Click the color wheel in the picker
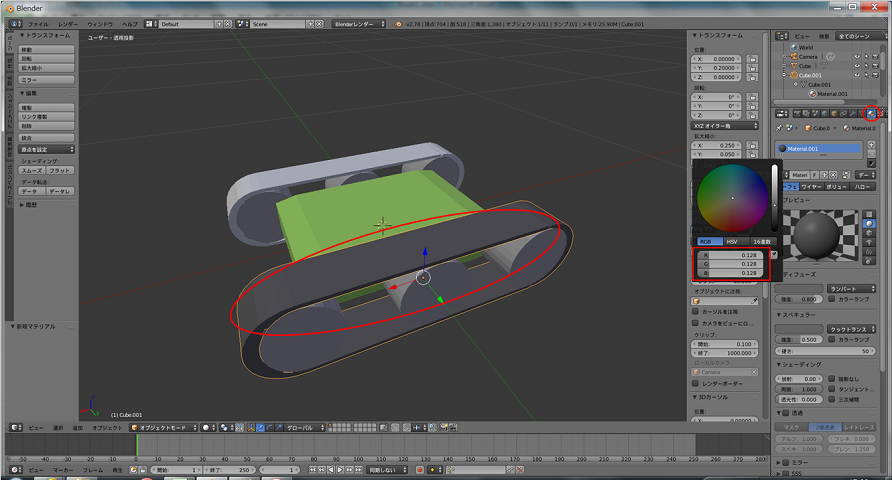Image resolution: width=892 pixels, height=480 pixels. (732, 198)
